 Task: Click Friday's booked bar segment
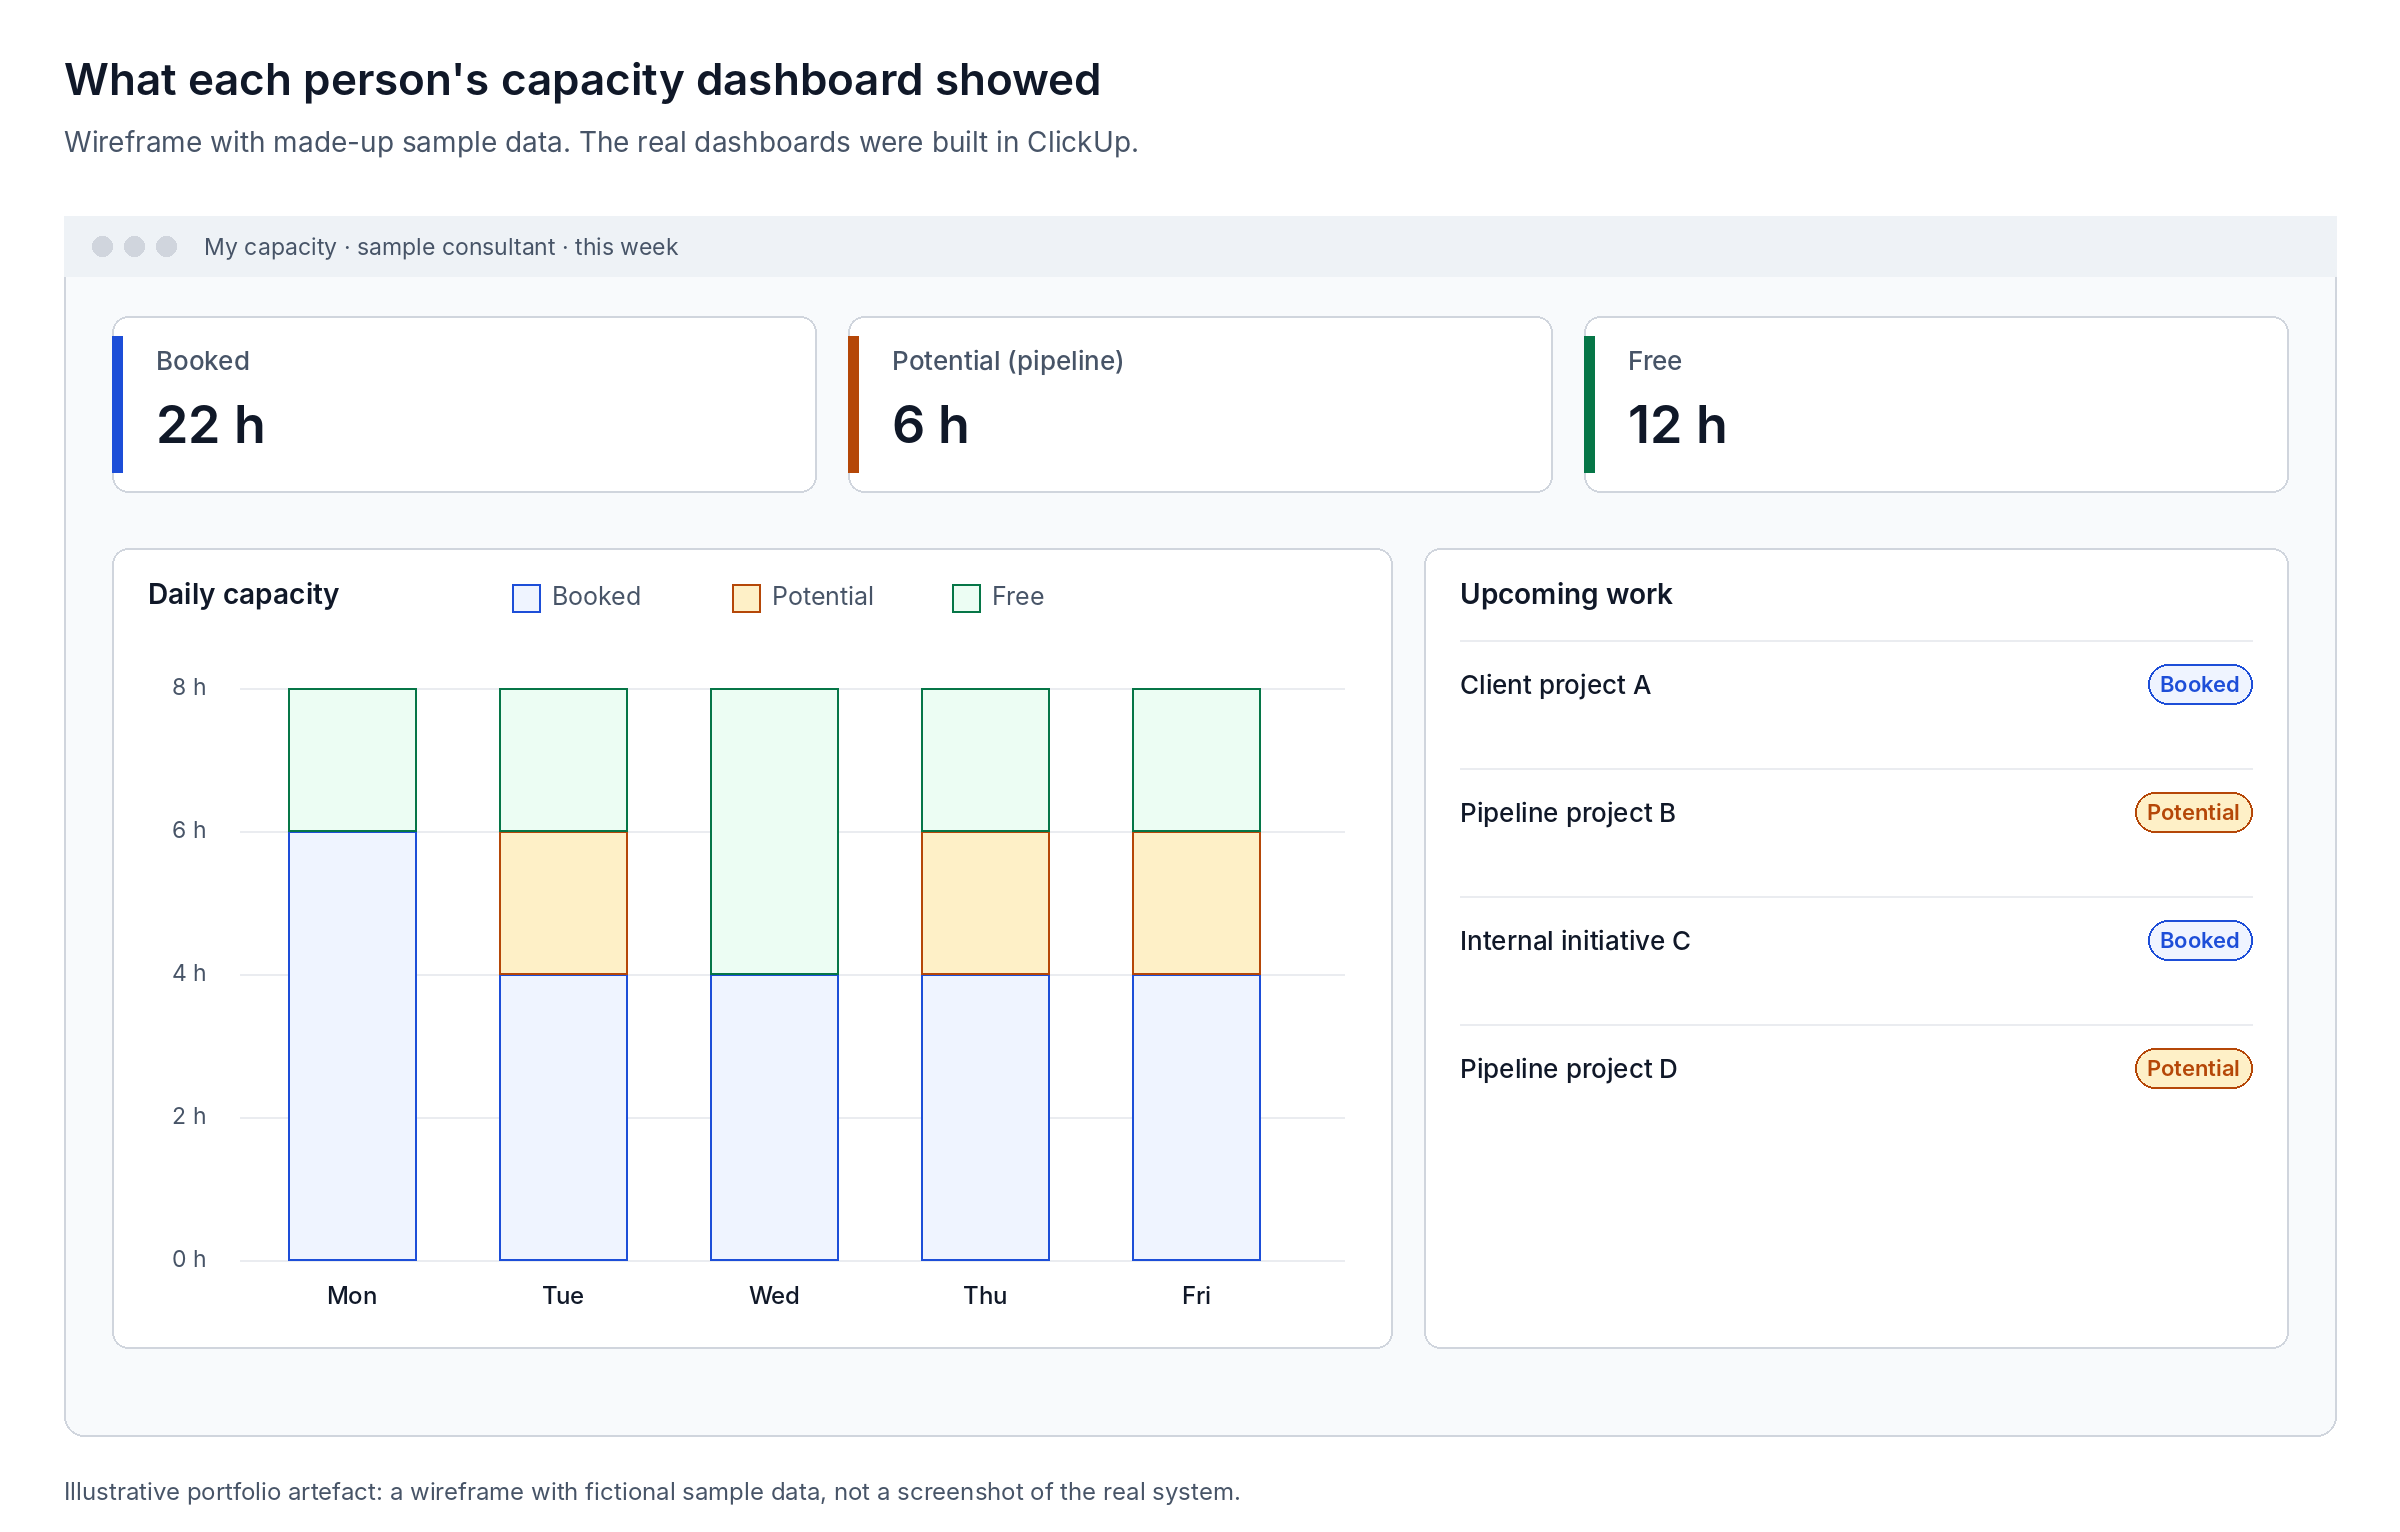tap(1196, 1117)
